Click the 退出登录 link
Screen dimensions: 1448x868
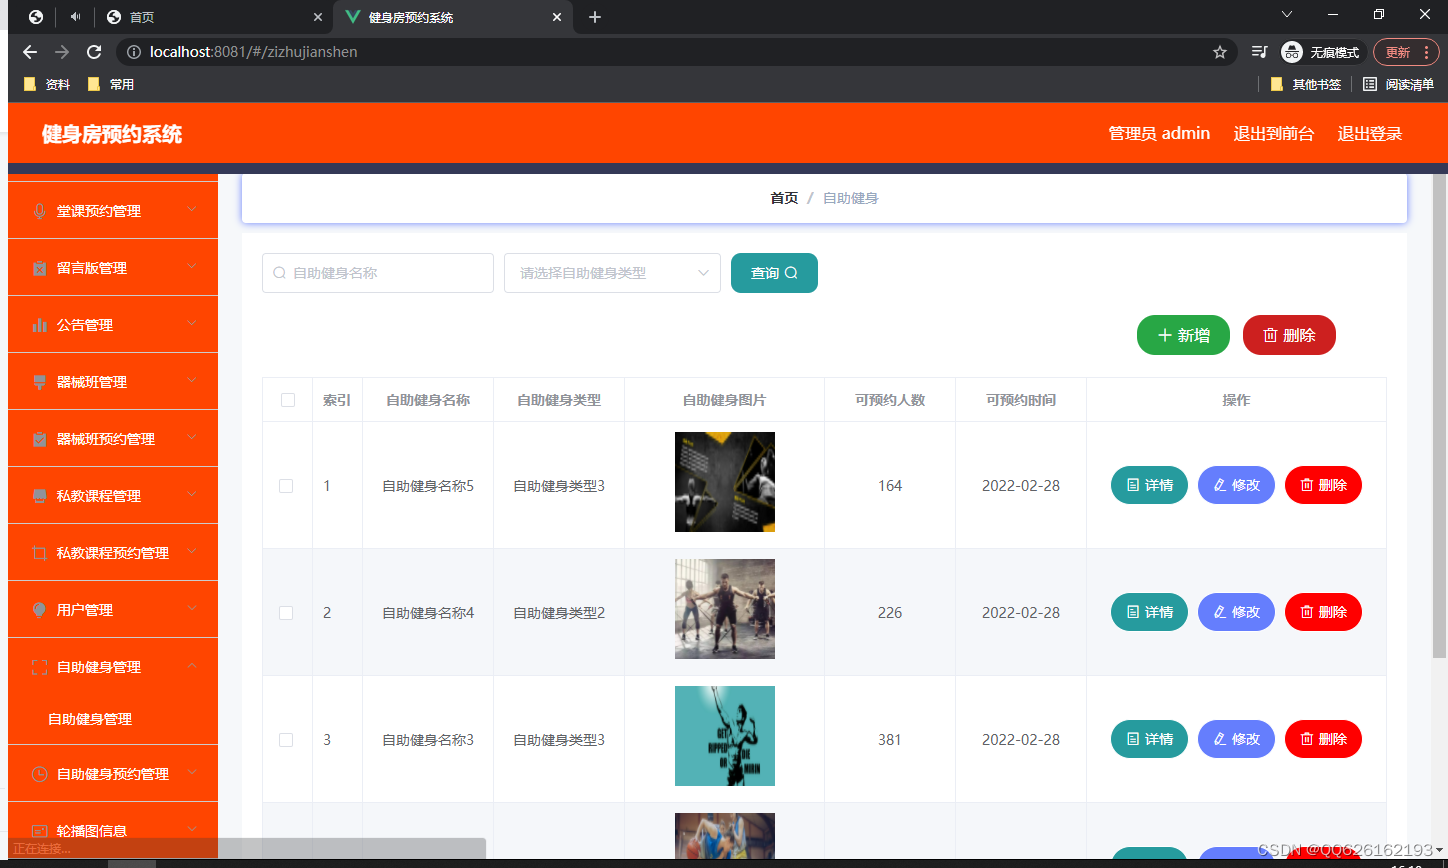pyautogui.click(x=1370, y=134)
